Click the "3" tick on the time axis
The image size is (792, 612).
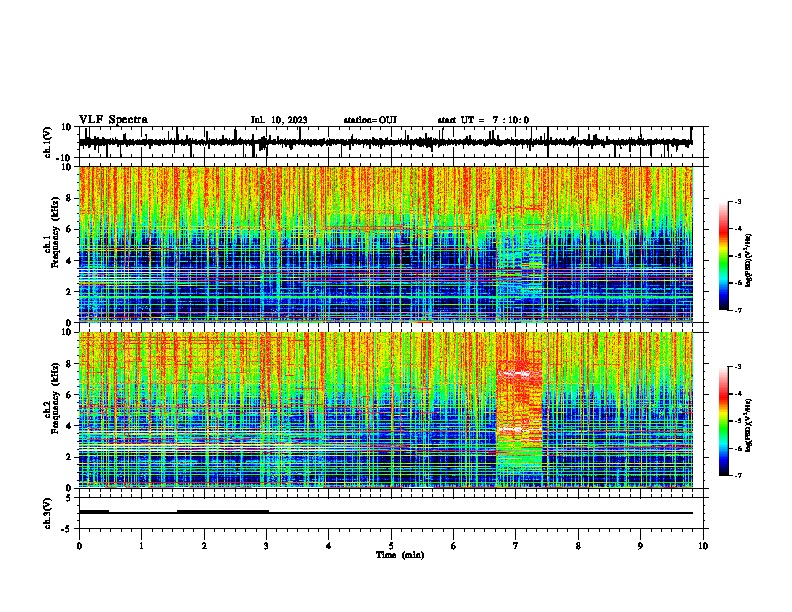[x=266, y=546]
